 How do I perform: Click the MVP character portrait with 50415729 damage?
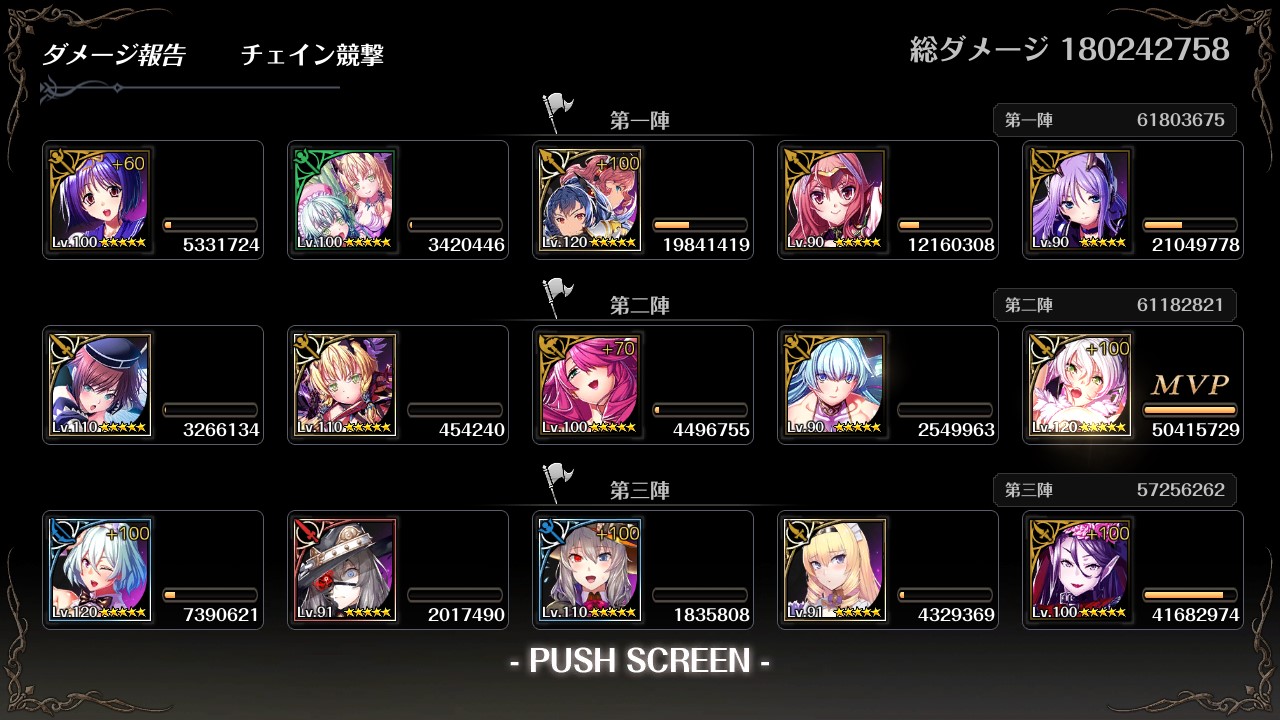click(1080, 385)
